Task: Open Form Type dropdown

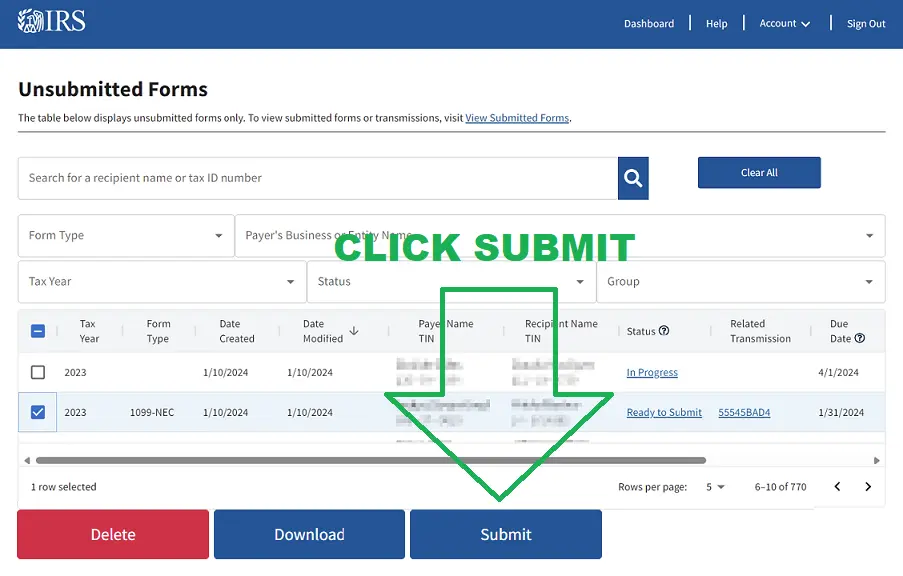Action: [126, 236]
